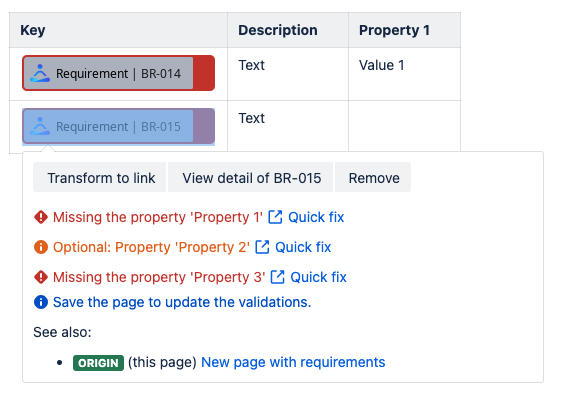Apply Quick fix for missing Property 3
The height and width of the screenshot is (399, 568).
(318, 277)
